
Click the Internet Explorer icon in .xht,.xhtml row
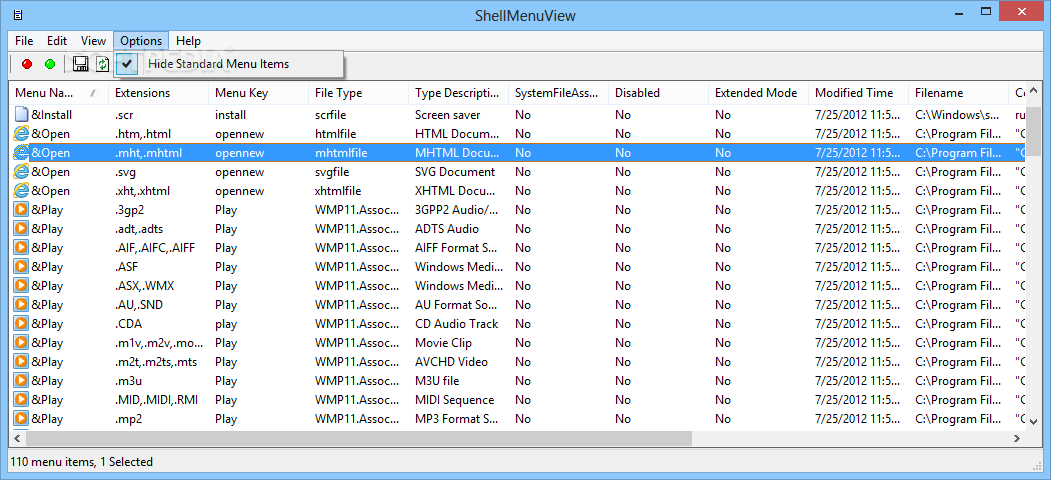point(21,191)
